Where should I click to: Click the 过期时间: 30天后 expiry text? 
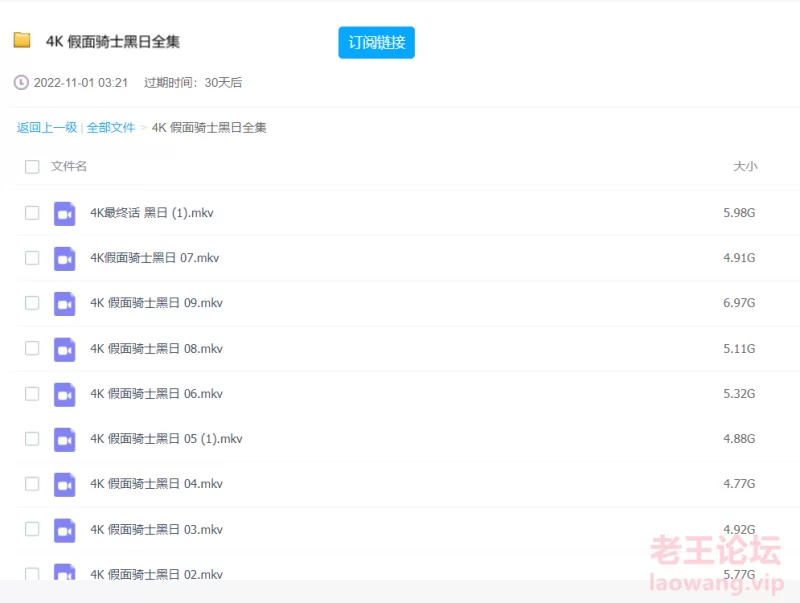pyautogui.click(x=193, y=83)
